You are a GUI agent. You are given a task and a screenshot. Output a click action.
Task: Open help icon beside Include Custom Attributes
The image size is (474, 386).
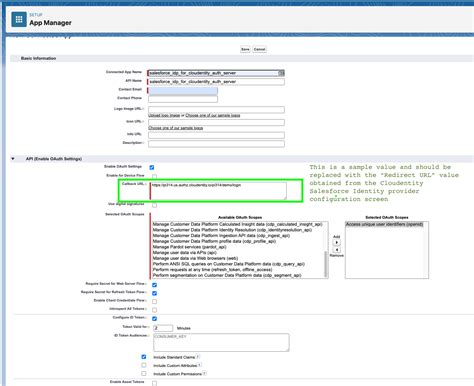pos(199,365)
